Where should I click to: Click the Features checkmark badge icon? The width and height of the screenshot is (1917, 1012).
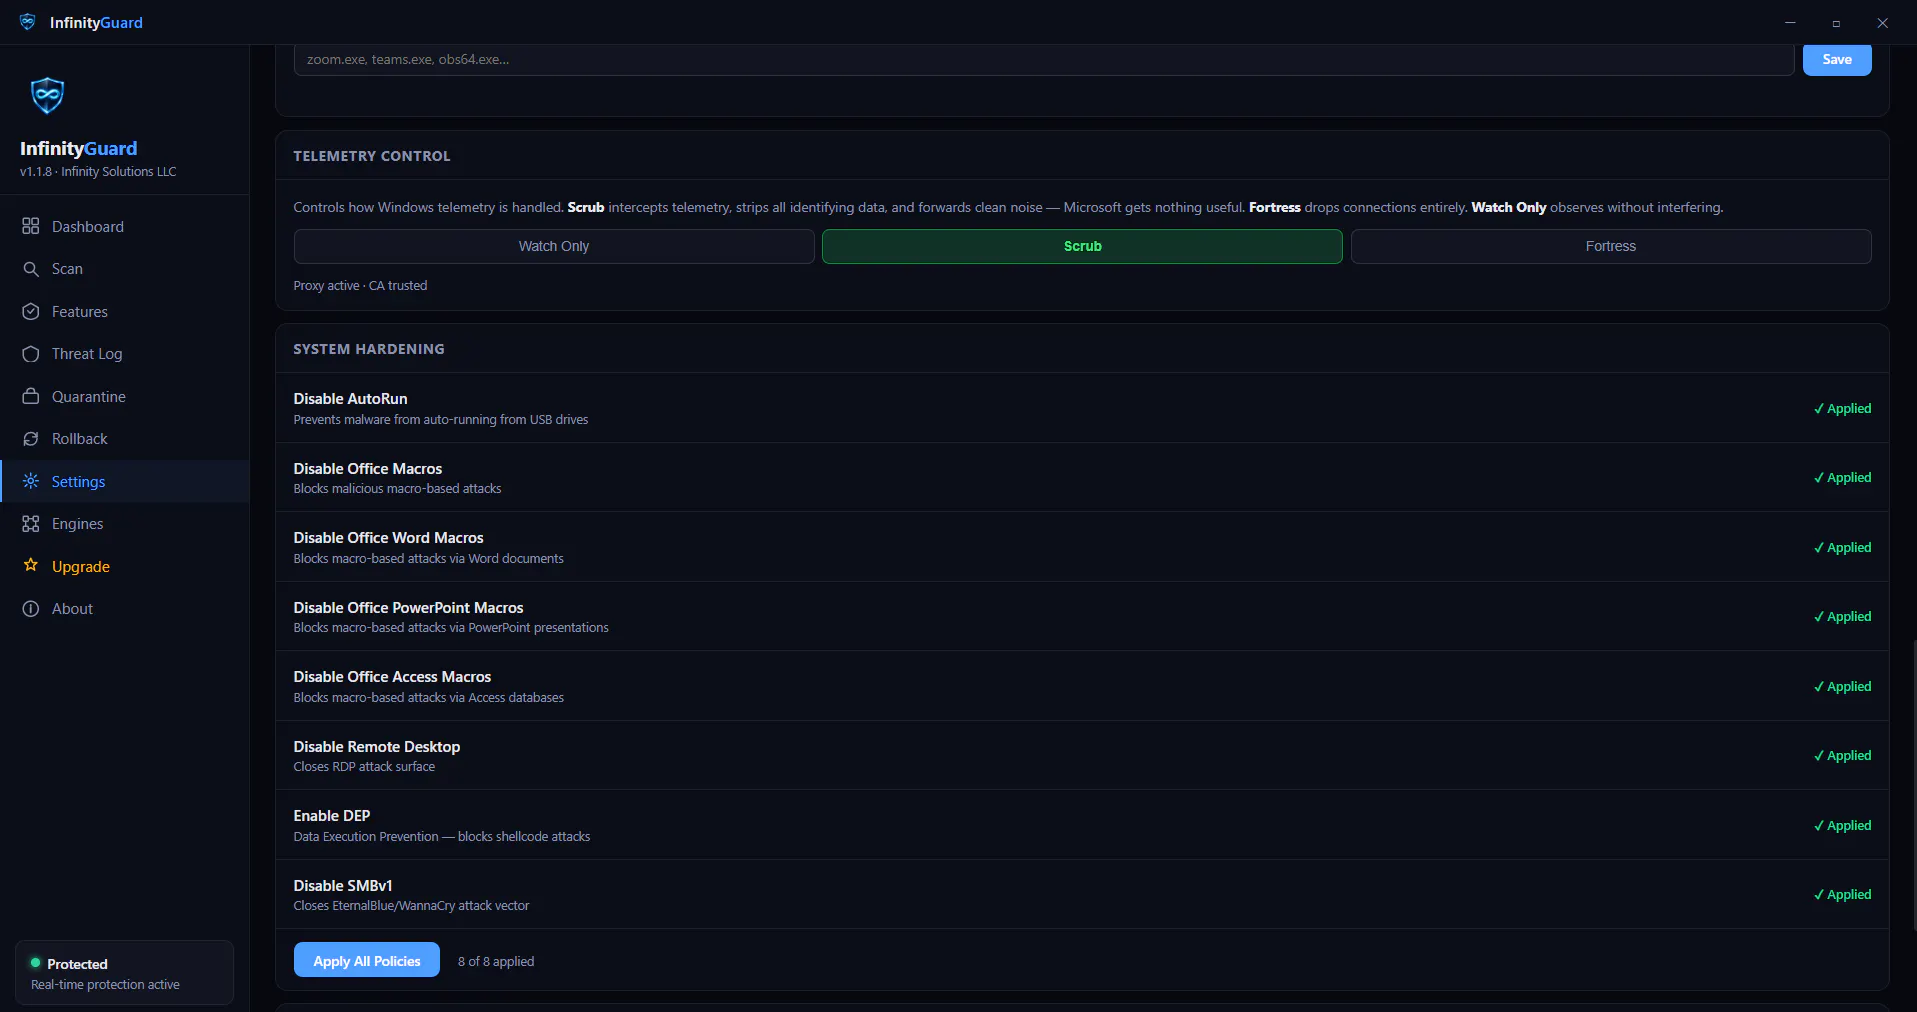click(31, 312)
